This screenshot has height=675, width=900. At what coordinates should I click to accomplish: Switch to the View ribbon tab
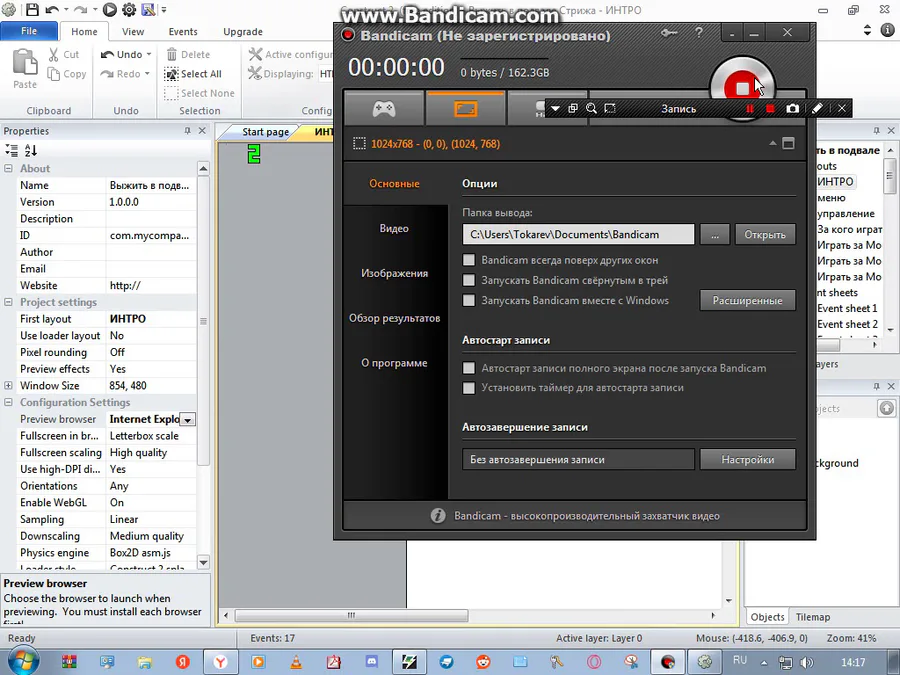(133, 32)
